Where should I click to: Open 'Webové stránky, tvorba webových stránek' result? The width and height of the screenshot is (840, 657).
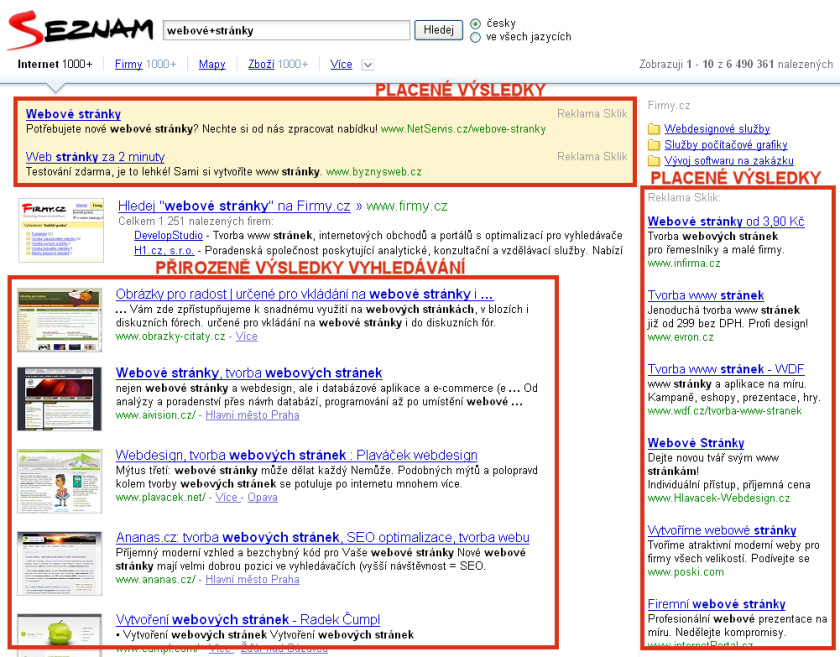[x=249, y=373]
